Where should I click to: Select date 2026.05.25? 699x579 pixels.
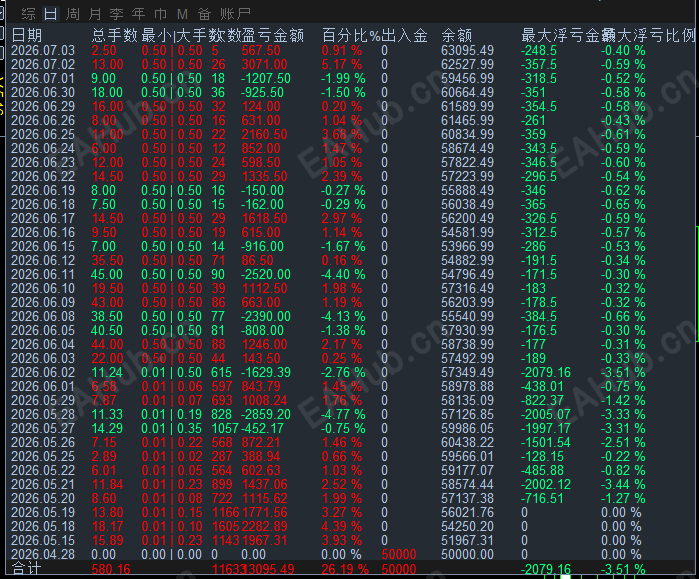point(43,456)
